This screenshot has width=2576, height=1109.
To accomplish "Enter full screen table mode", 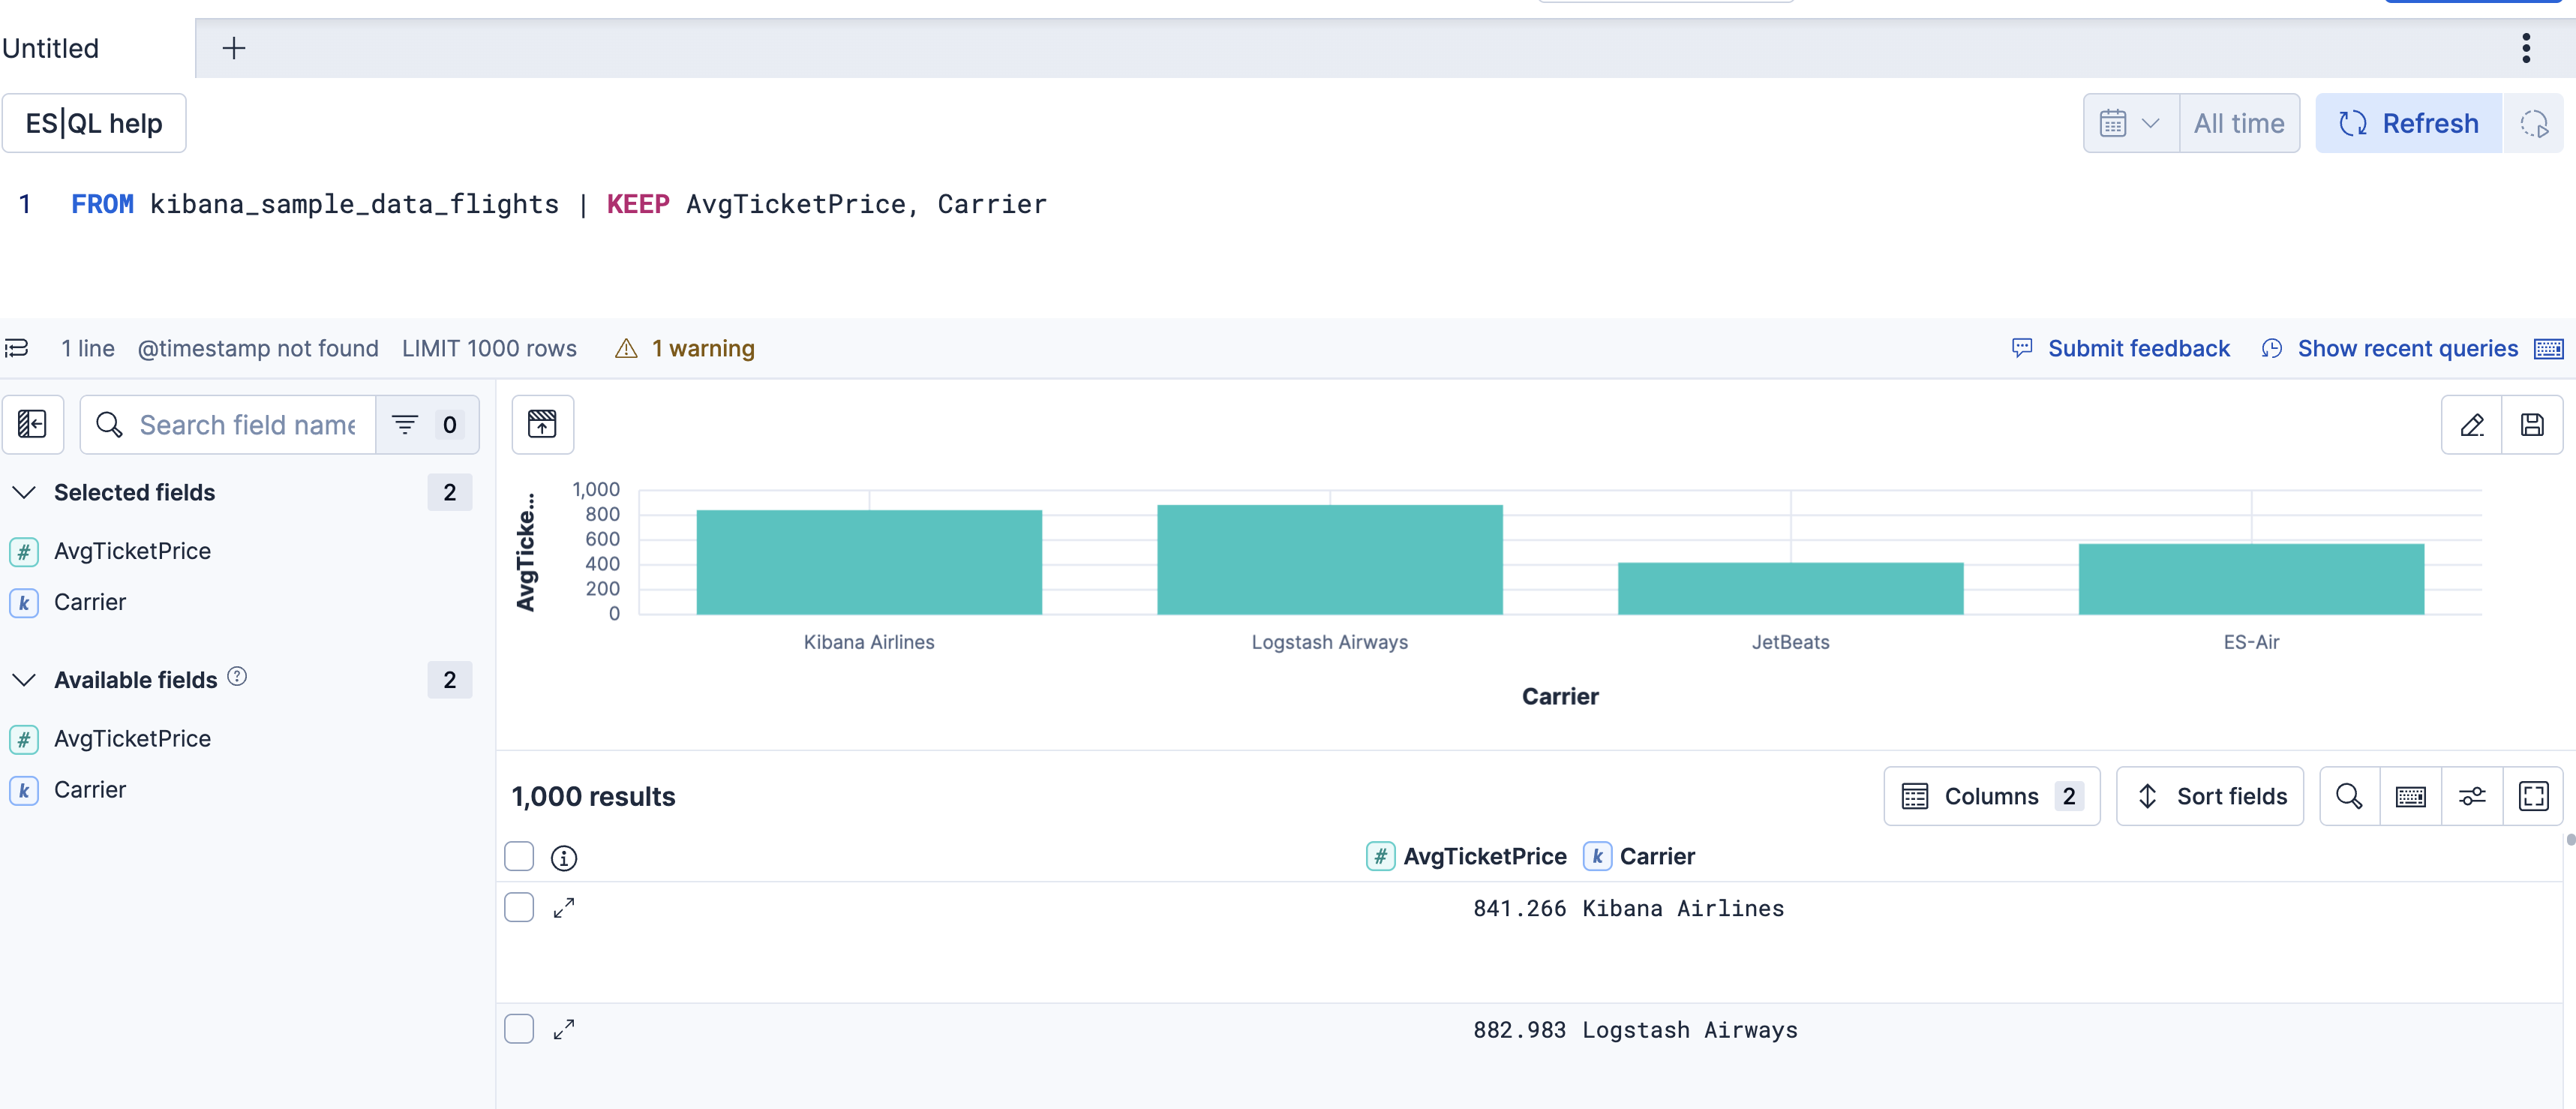I will 2533,796.
